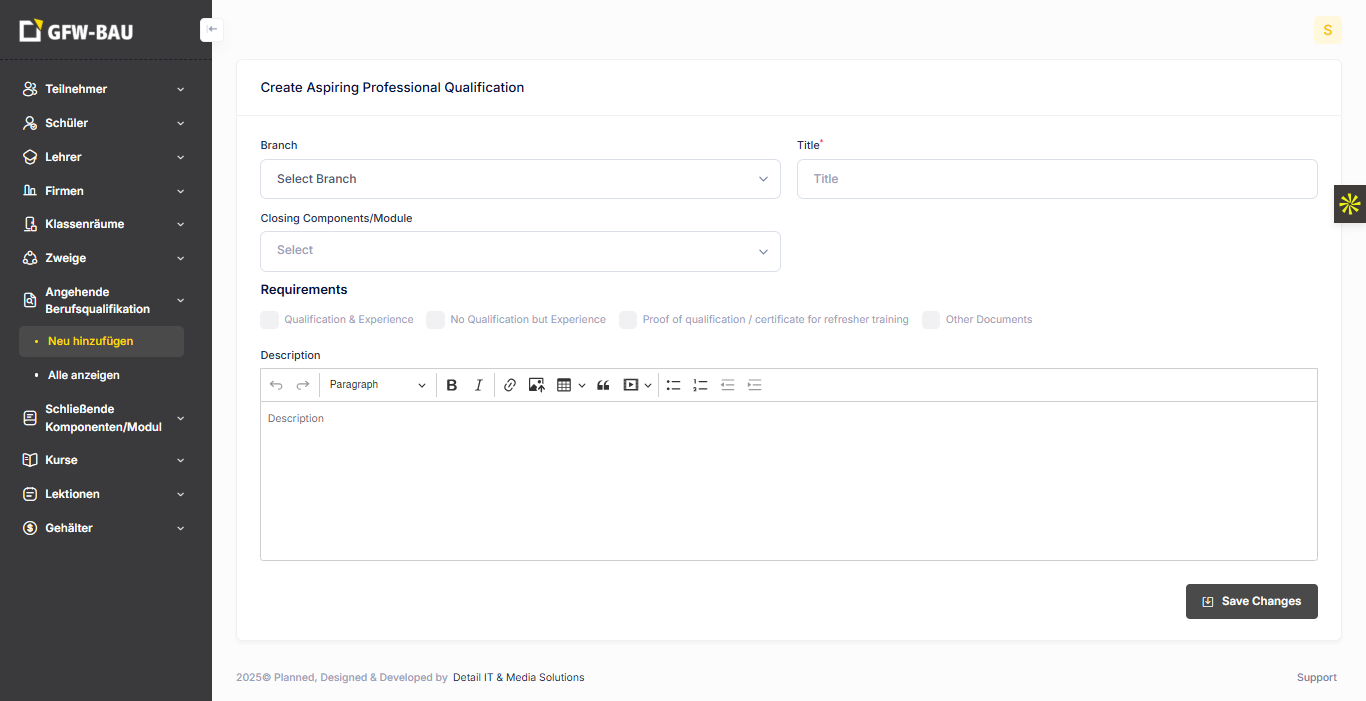Open Alle anzeigen in the sidebar

point(84,375)
